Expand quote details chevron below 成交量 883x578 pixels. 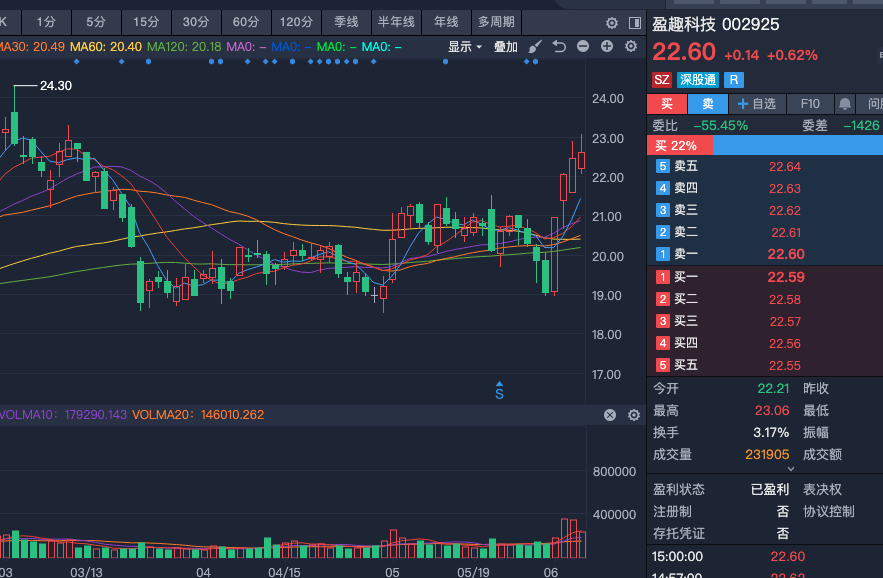[791, 469]
